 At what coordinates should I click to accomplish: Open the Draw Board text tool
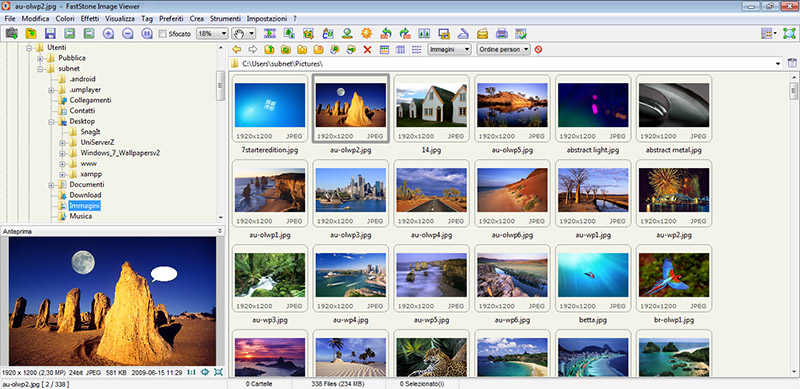(x=328, y=34)
